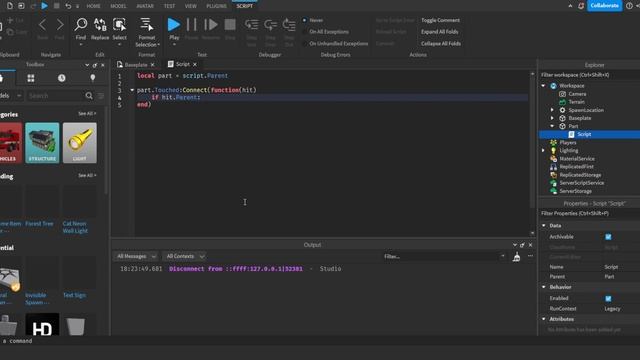
Task: Open the AVATAR ribbon tab
Action: pyautogui.click(x=145, y=6)
